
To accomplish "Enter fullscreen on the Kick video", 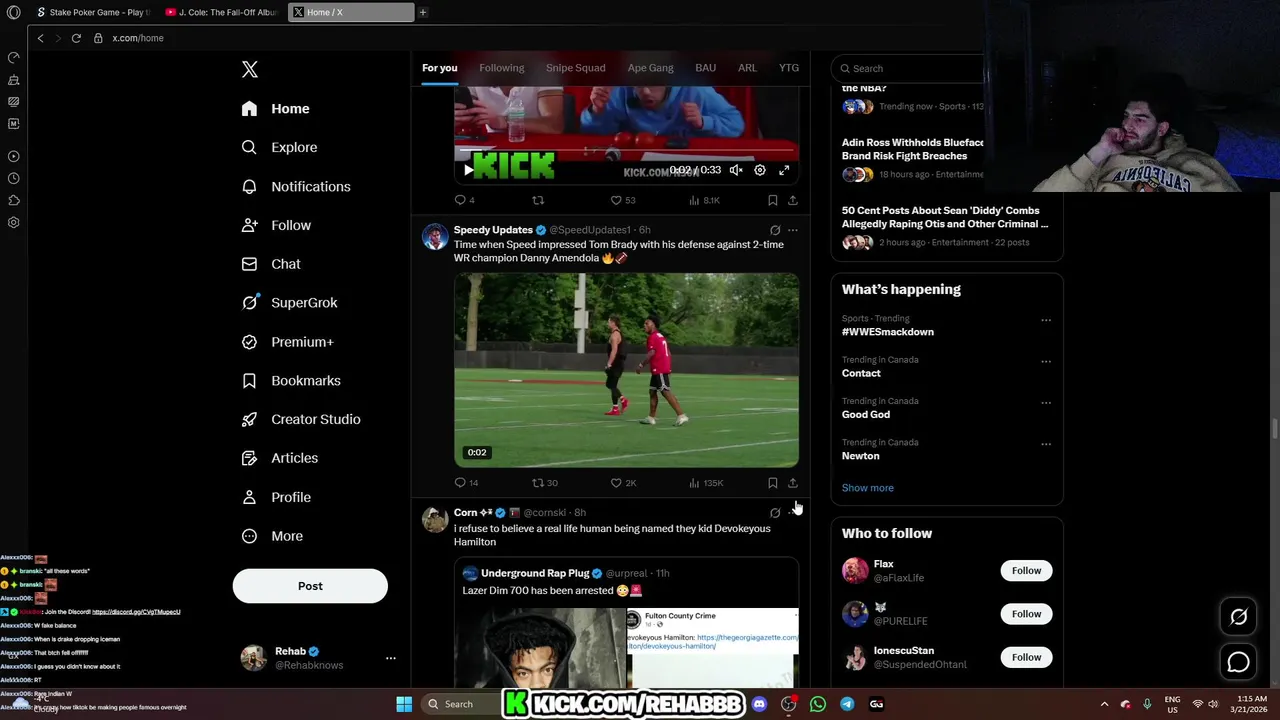I will pos(784,170).
